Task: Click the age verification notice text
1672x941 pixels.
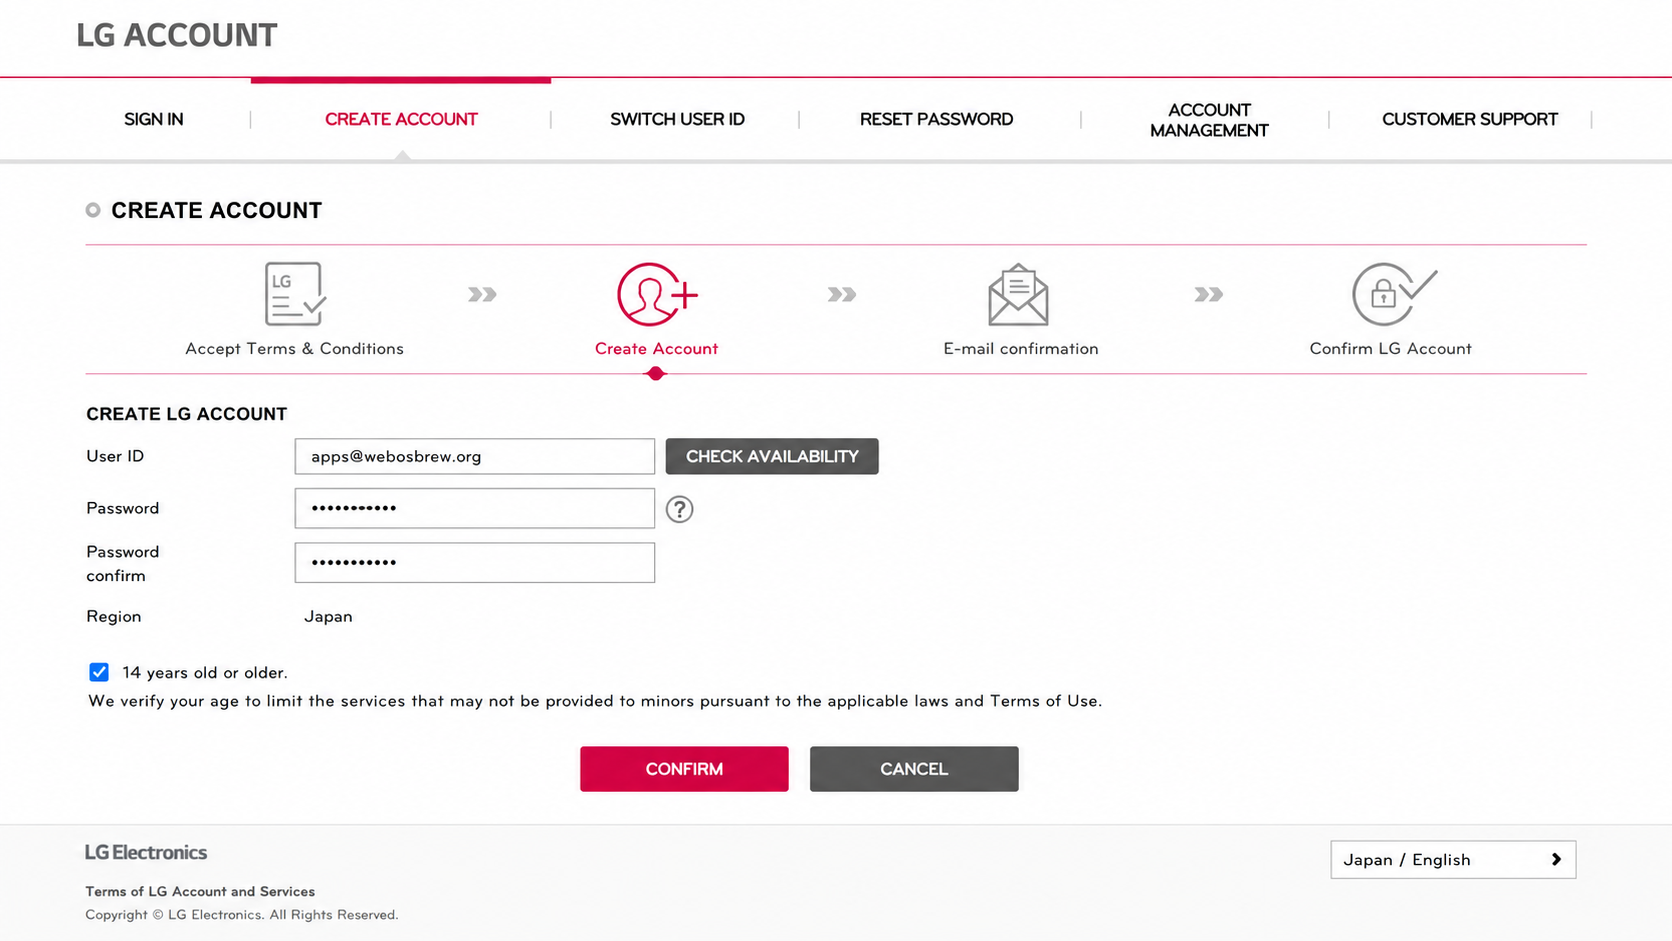Action: tap(595, 701)
